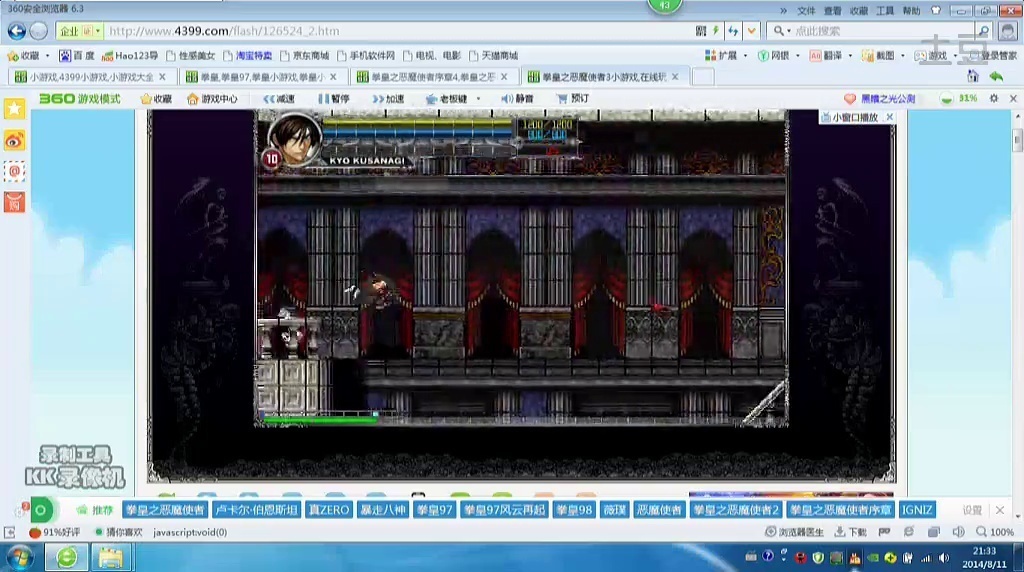Open 游戏中心 in game mode toolbar
The width and height of the screenshot is (1024, 572).
212,99
